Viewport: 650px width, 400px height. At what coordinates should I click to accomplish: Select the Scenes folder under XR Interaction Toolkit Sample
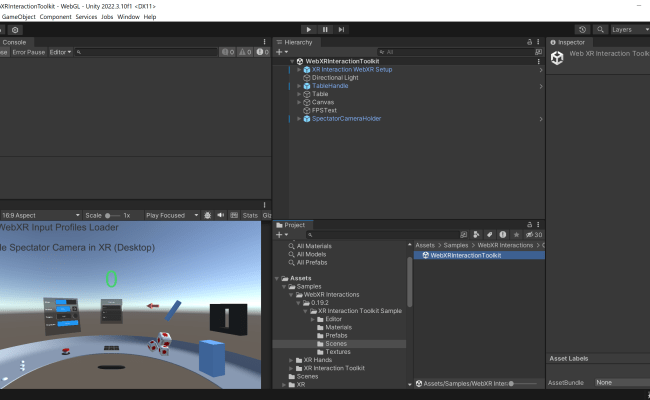point(336,344)
